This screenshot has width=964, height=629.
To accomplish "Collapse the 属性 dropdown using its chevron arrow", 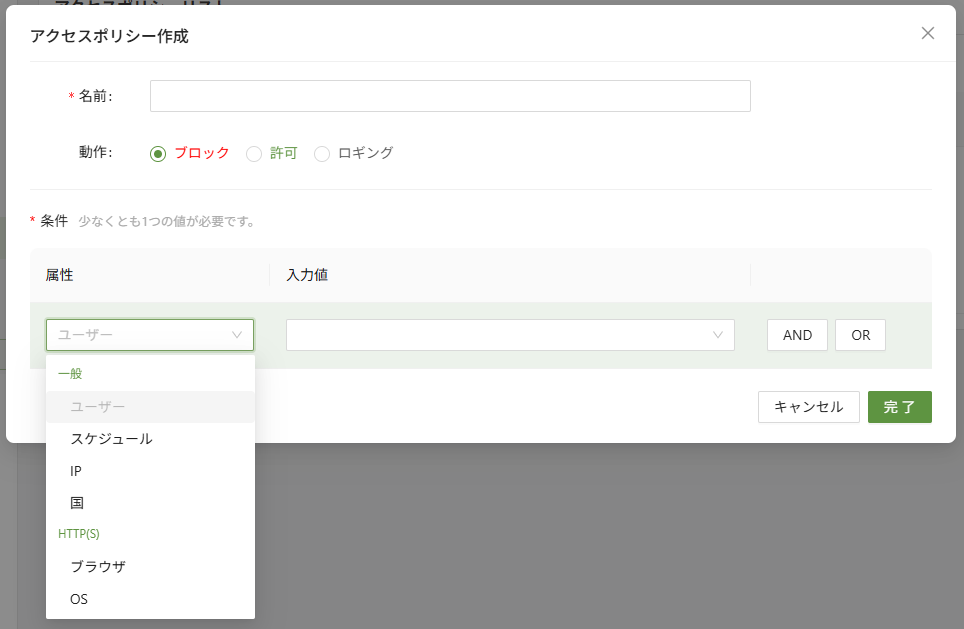I will (237, 335).
